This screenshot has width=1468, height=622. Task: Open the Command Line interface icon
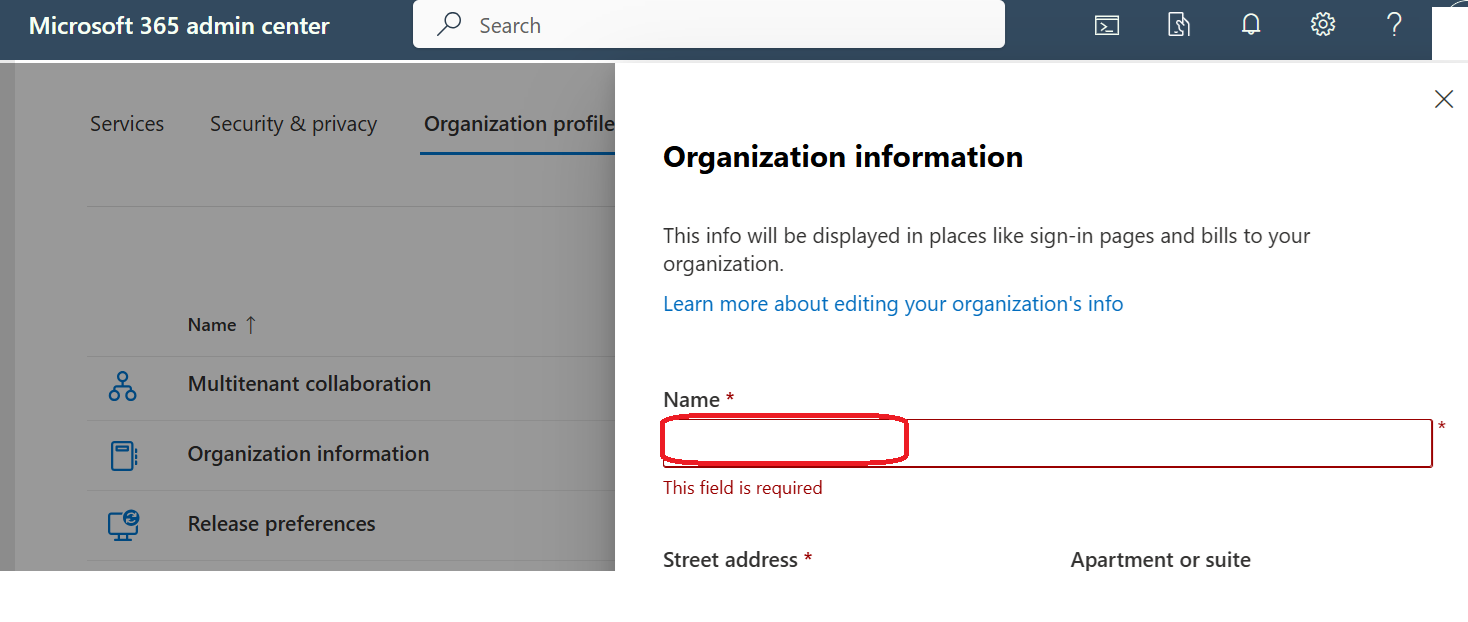tap(1106, 26)
